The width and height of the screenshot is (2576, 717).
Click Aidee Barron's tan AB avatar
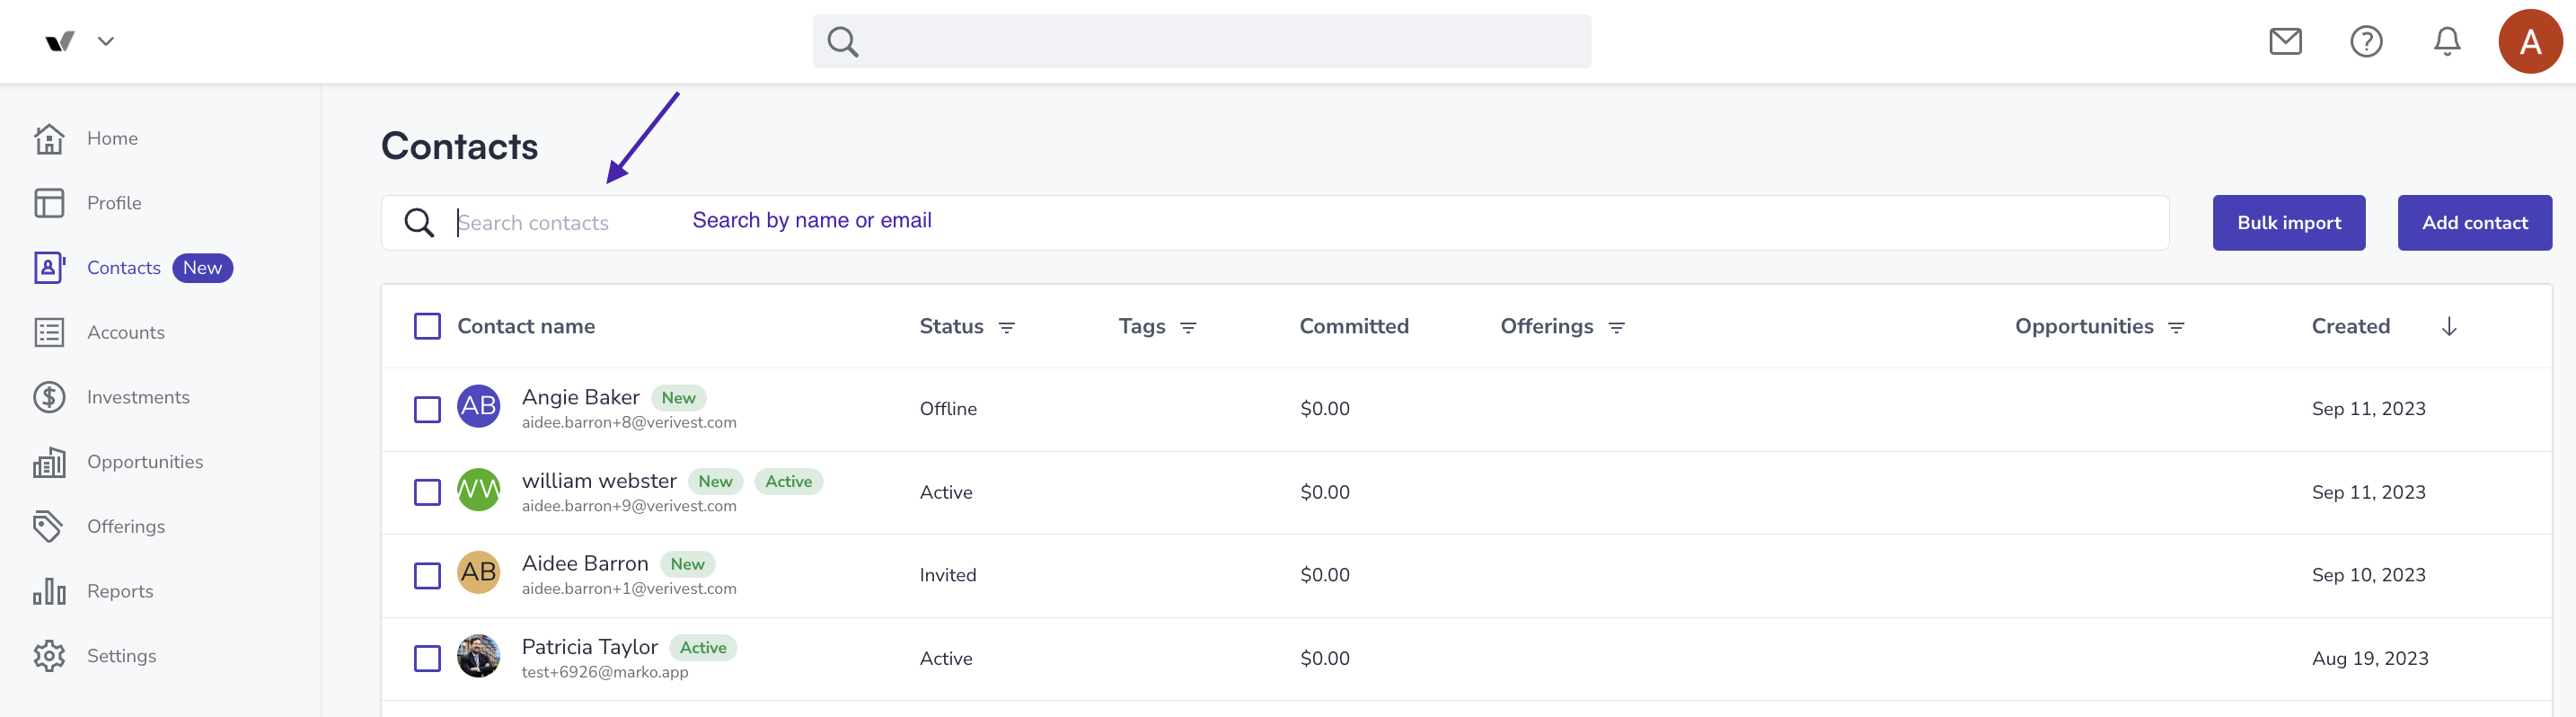tap(478, 572)
